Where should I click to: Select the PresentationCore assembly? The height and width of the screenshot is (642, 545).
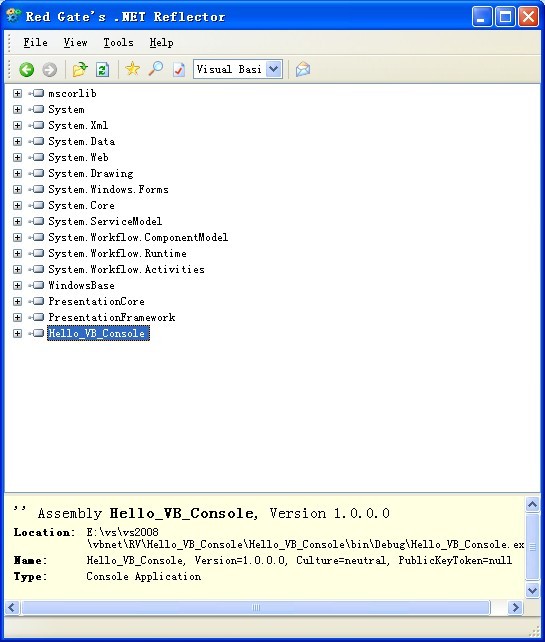click(96, 301)
